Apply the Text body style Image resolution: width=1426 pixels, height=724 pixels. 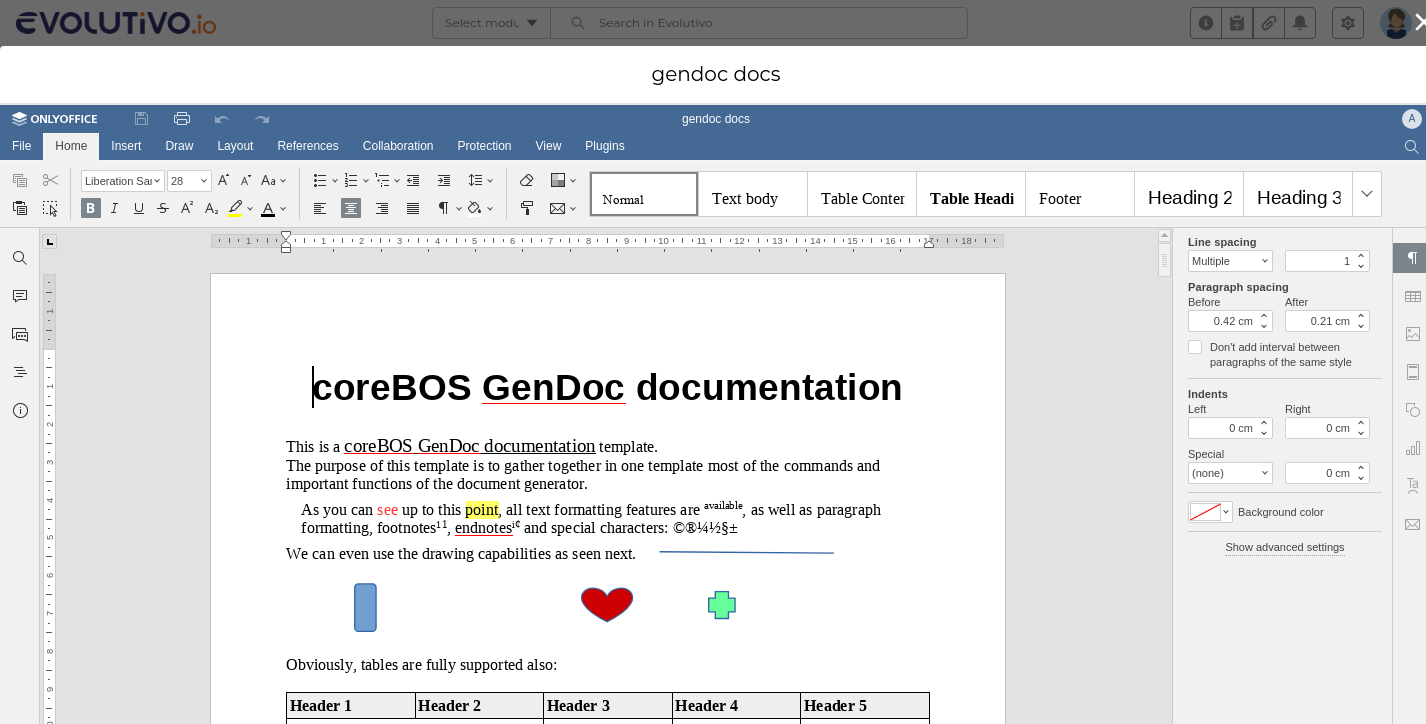coord(752,194)
